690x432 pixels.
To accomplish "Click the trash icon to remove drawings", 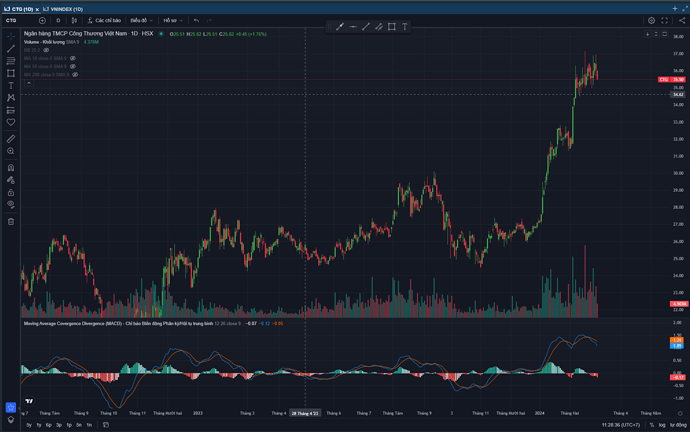I will [x=11, y=222].
